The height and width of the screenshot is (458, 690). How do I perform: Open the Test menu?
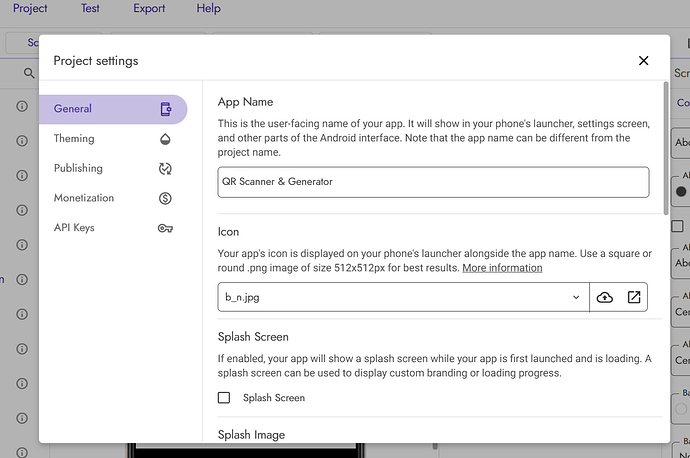(90, 8)
